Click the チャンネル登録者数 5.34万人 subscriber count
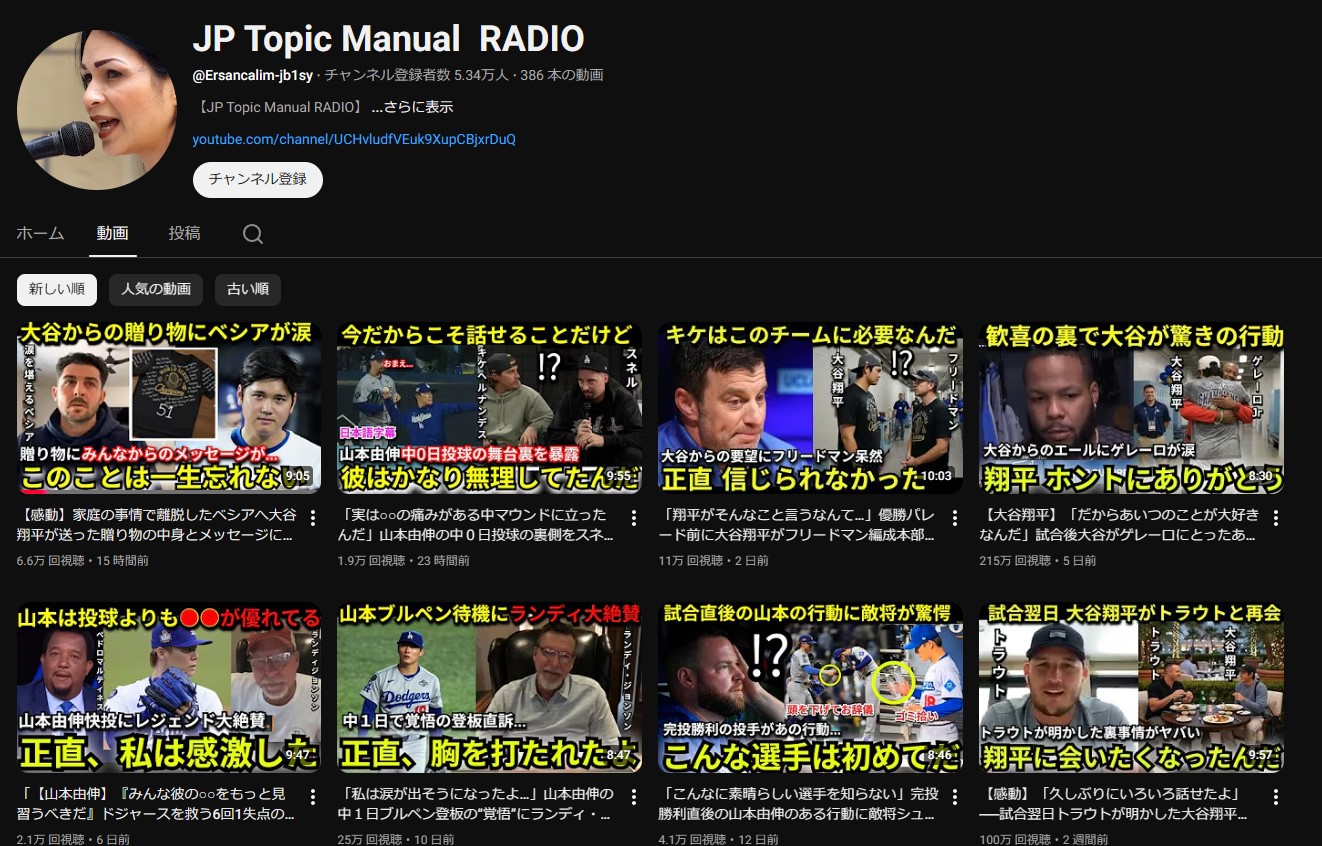The image size is (1322, 846). [x=416, y=75]
